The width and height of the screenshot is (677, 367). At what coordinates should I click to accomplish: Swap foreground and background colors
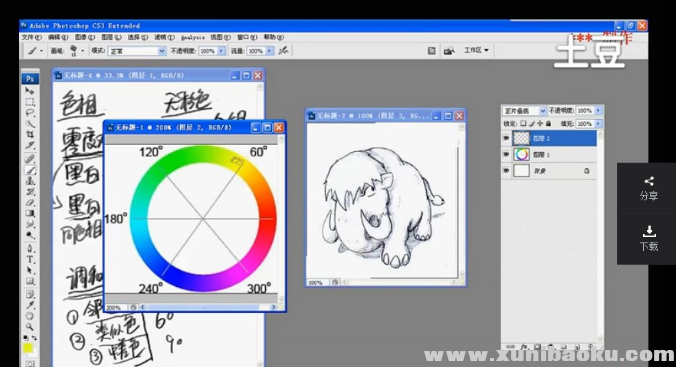34,338
